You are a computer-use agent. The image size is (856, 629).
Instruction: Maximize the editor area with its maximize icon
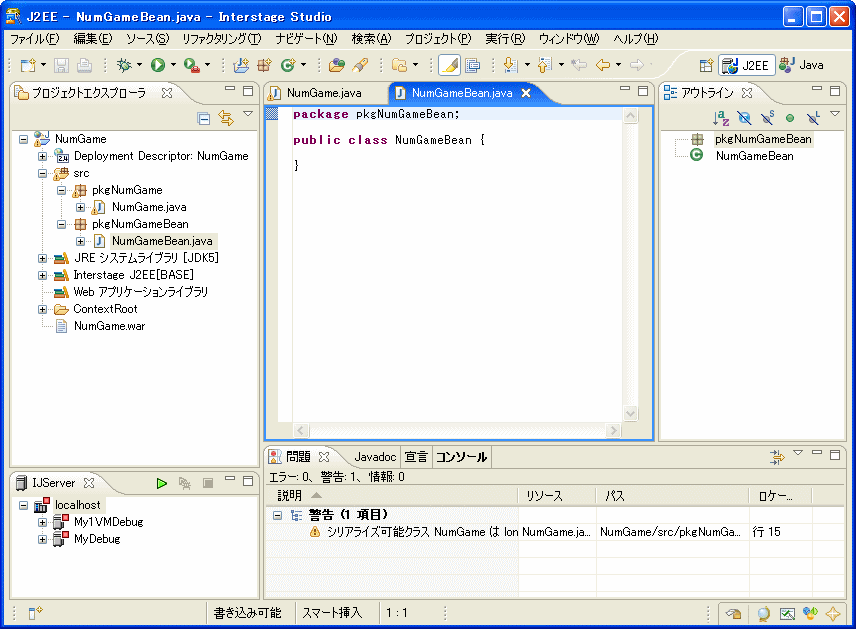643,91
